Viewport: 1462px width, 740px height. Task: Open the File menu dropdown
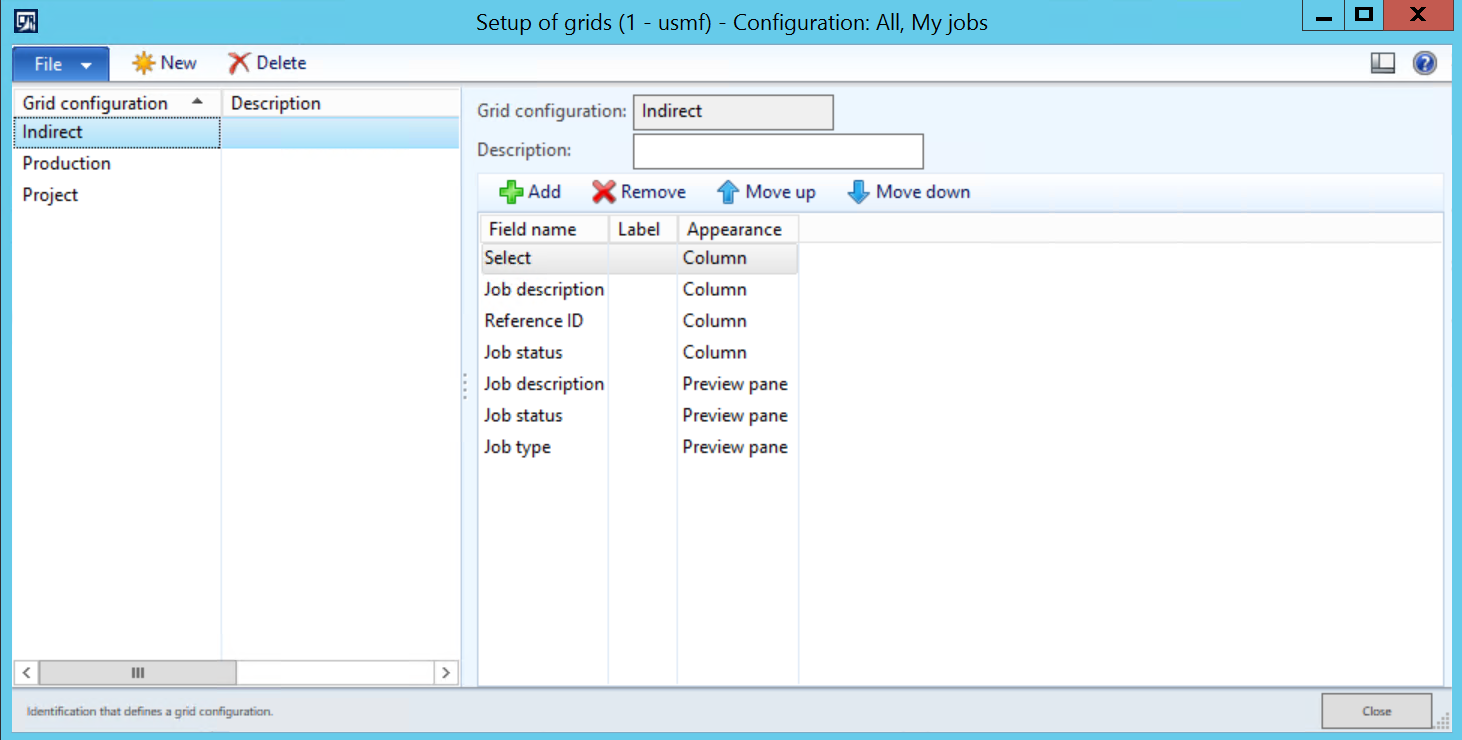pos(61,64)
